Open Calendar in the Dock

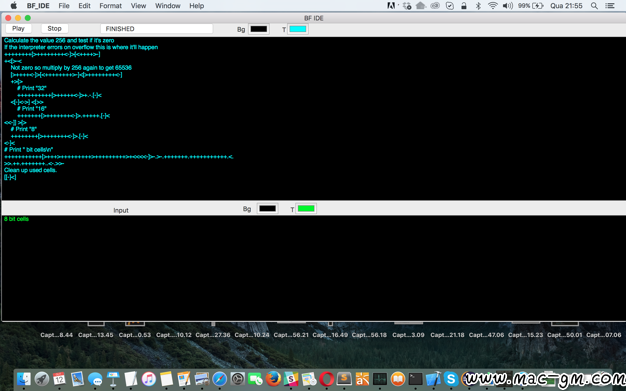(x=59, y=378)
